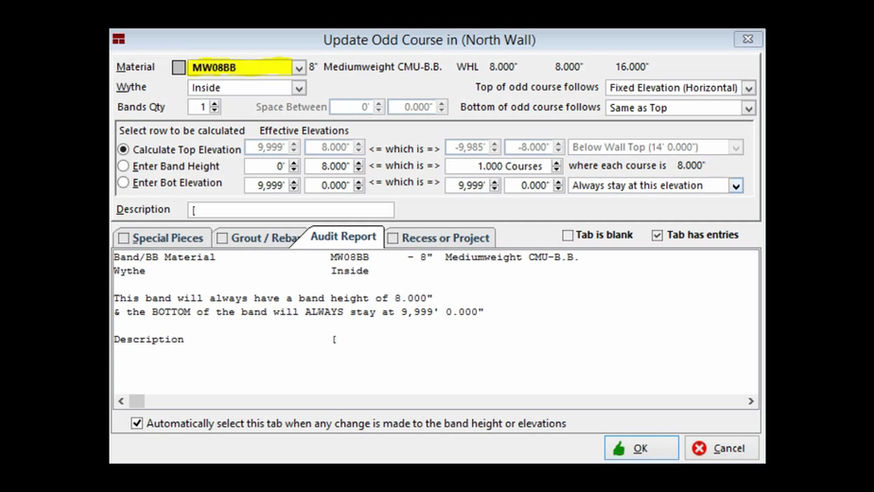
Task: Select Enter Bot Elevation radio button
Action: point(123,182)
